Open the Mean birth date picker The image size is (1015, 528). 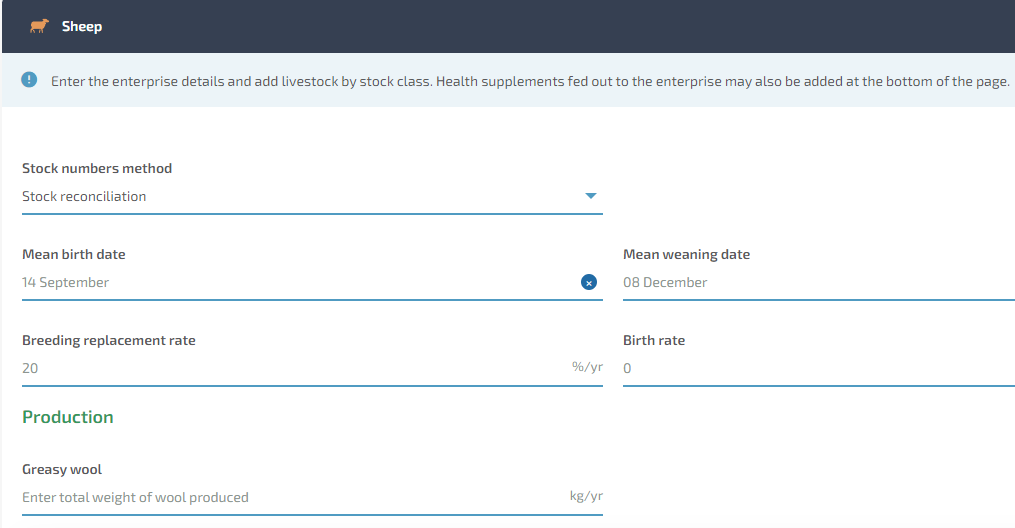click(x=300, y=283)
